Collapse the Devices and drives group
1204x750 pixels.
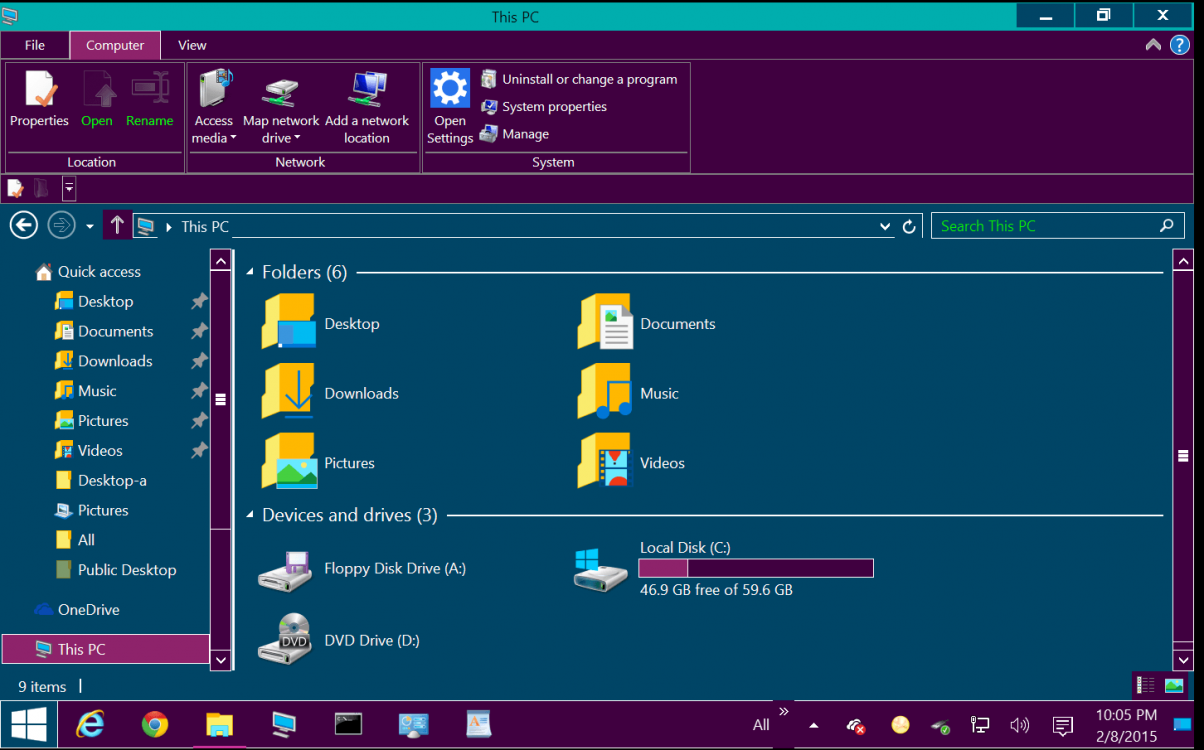click(250, 516)
